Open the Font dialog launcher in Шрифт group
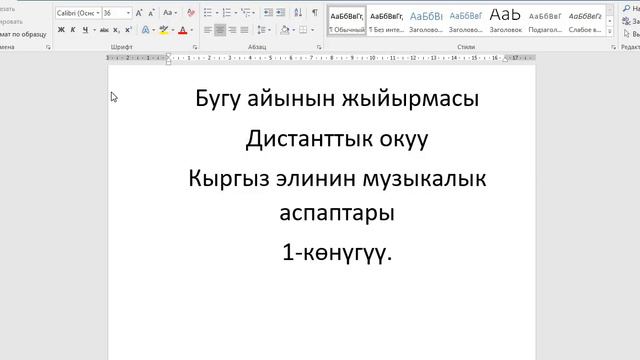 [195, 47]
